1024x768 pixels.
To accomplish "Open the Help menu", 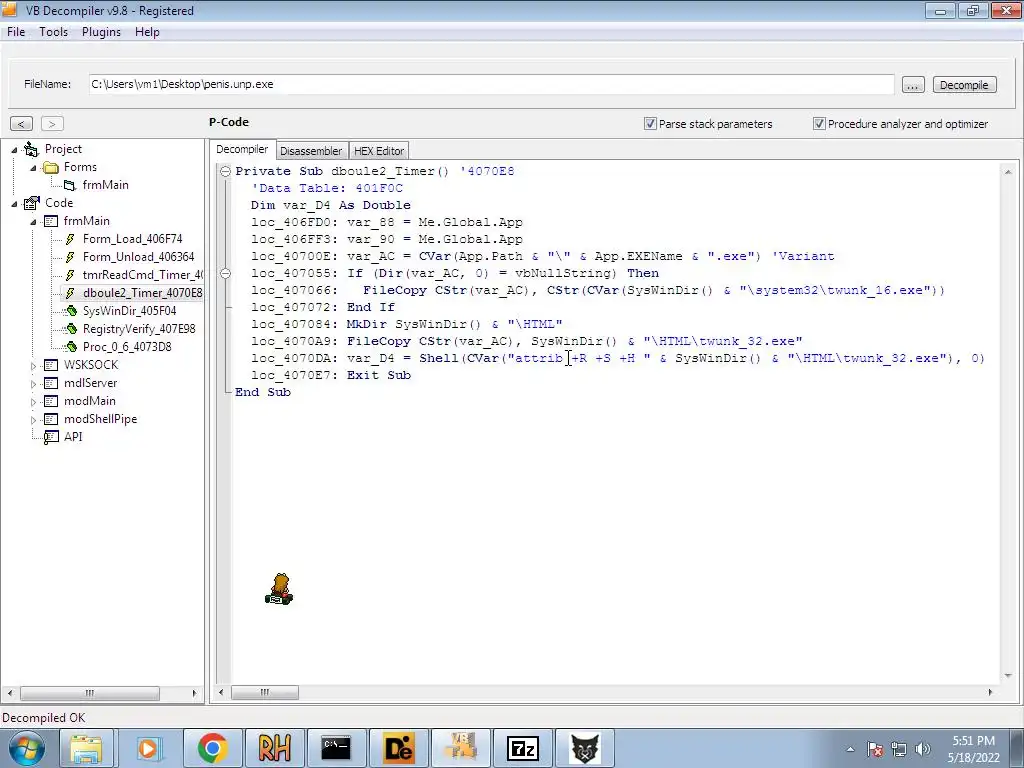I will point(147,32).
